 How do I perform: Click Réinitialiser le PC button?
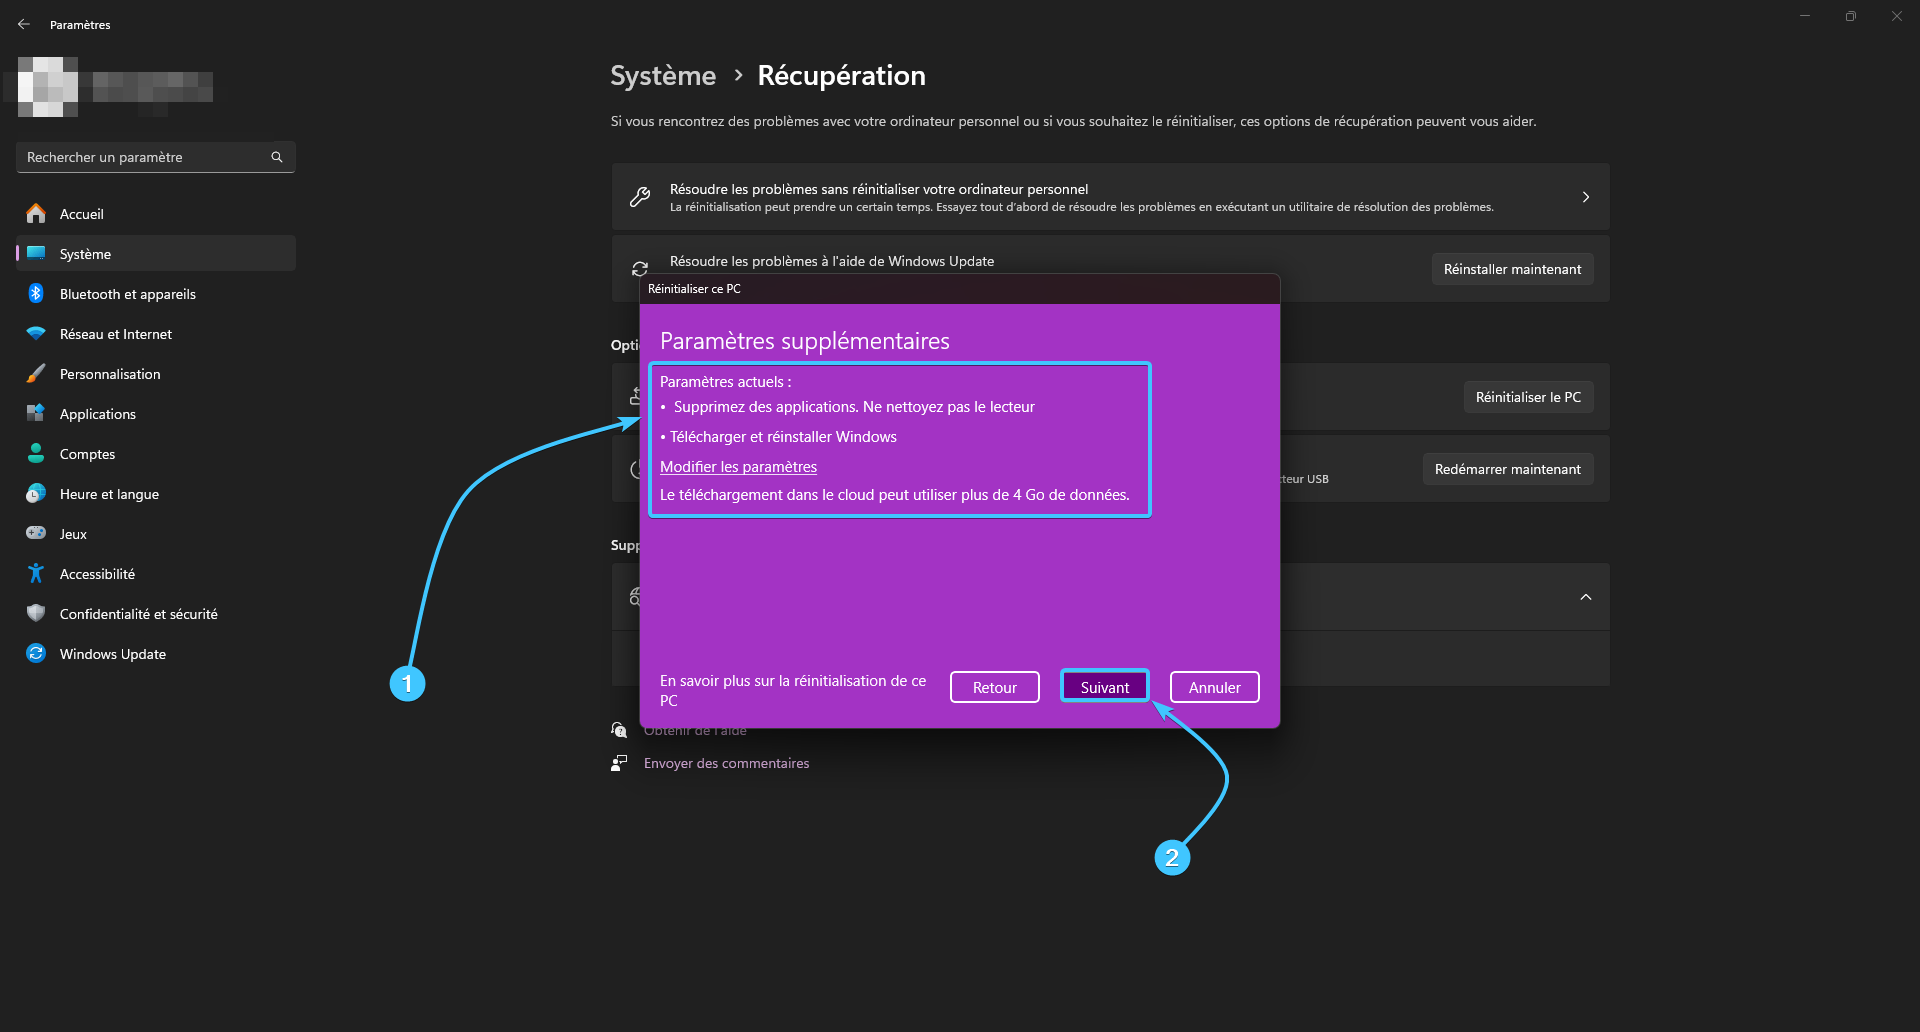tap(1528, 396)
